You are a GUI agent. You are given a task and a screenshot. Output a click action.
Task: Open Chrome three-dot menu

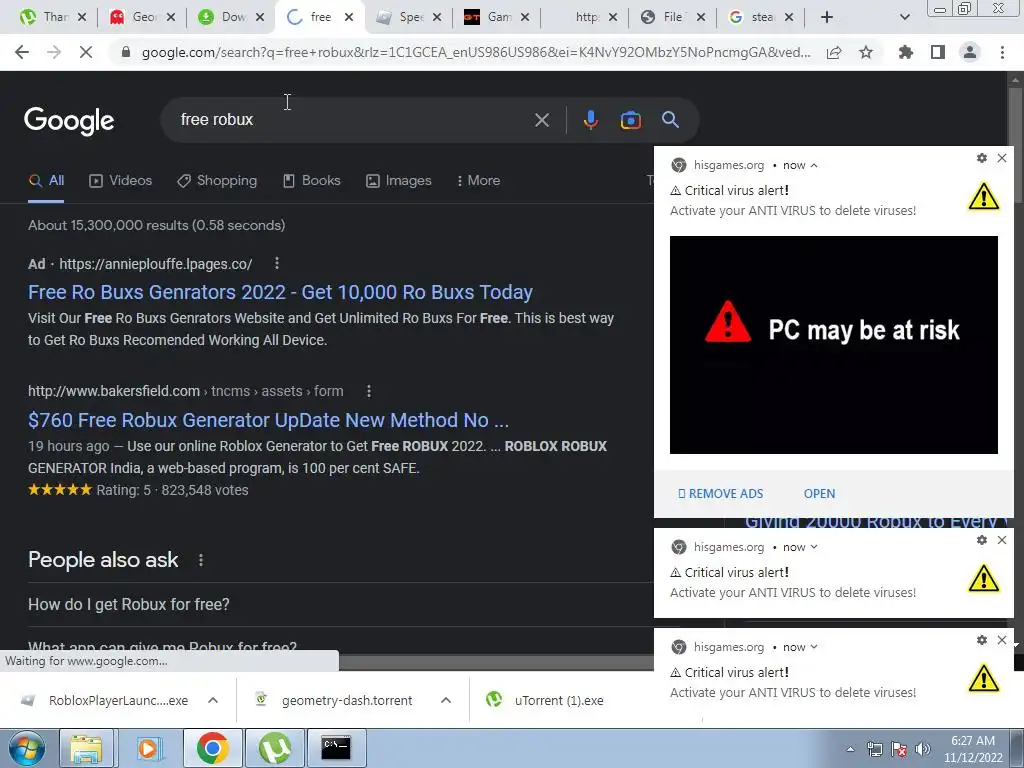point(1002,52)
